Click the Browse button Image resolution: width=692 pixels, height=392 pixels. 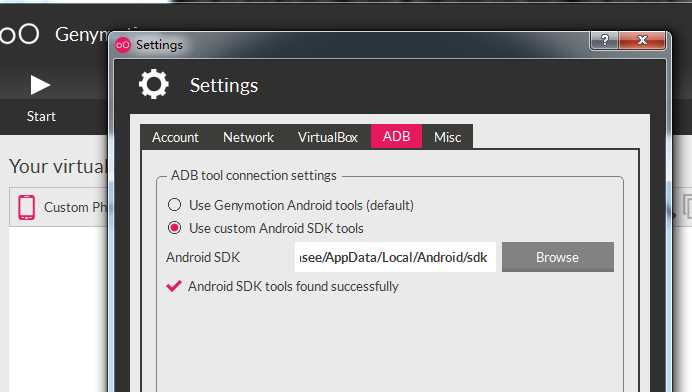point(557,257)
